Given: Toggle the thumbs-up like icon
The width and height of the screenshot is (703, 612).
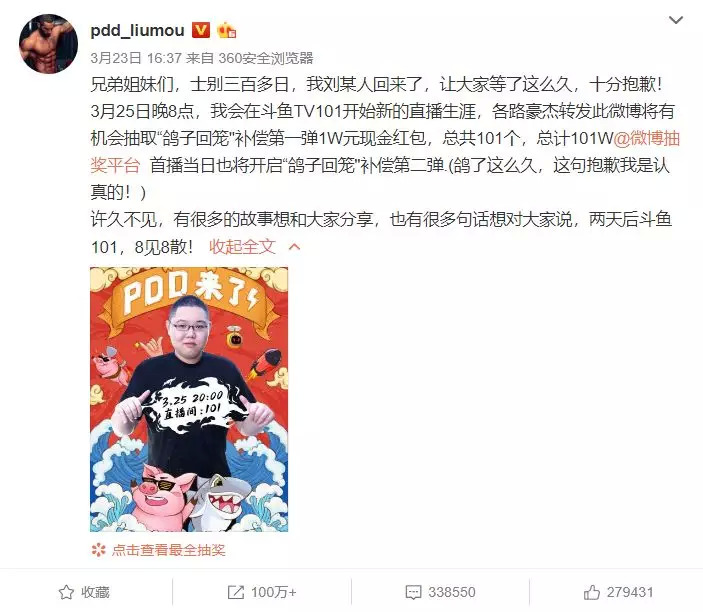Looking at the screenshot, I should 592,592.
